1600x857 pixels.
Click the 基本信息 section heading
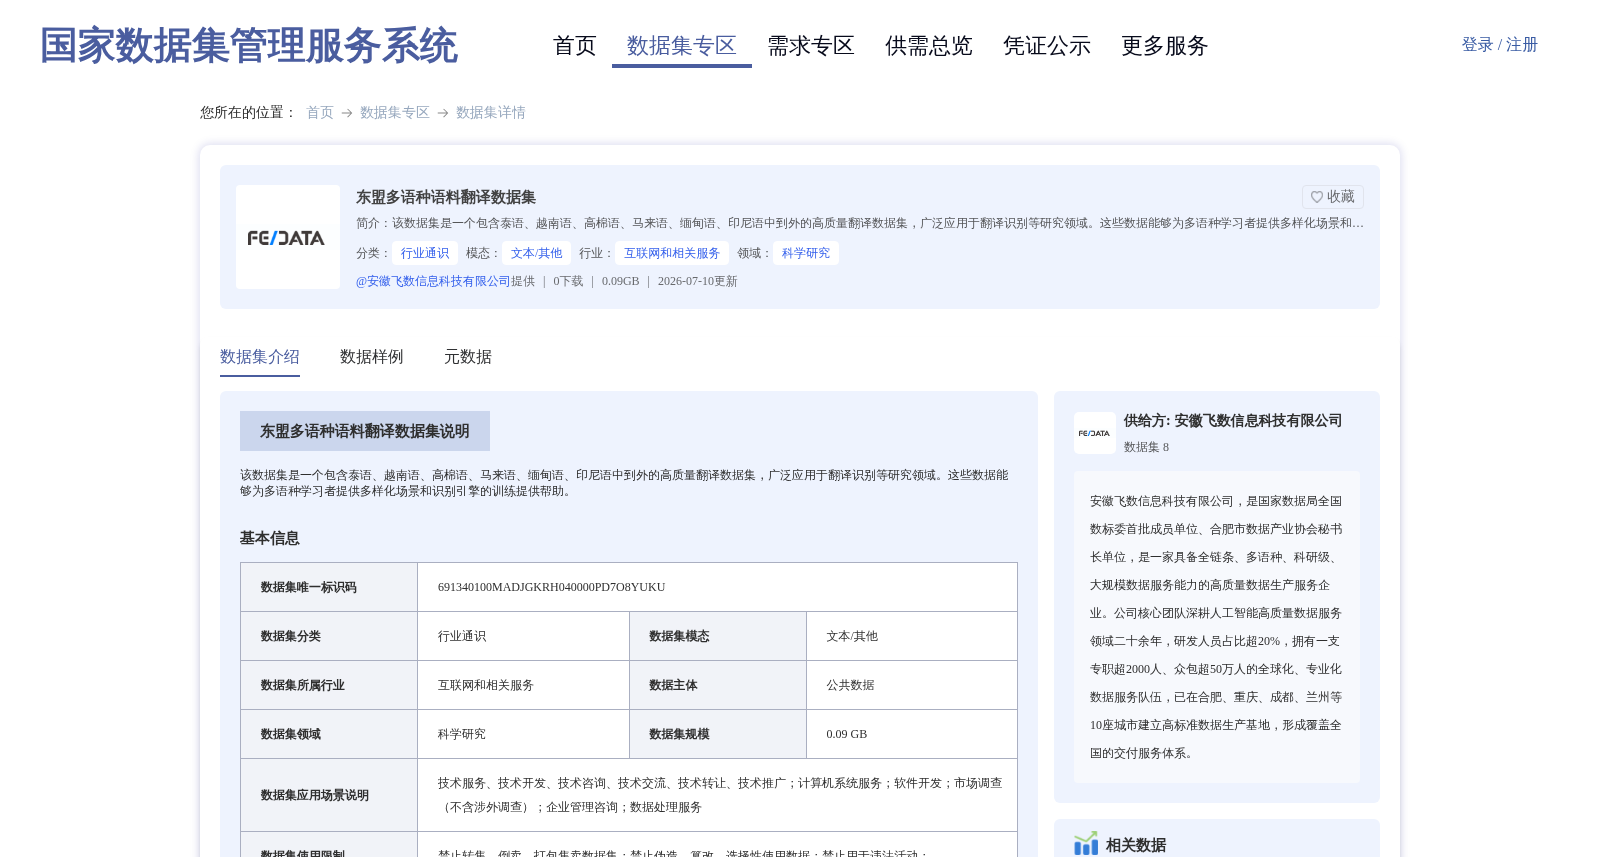pos(270,538)
